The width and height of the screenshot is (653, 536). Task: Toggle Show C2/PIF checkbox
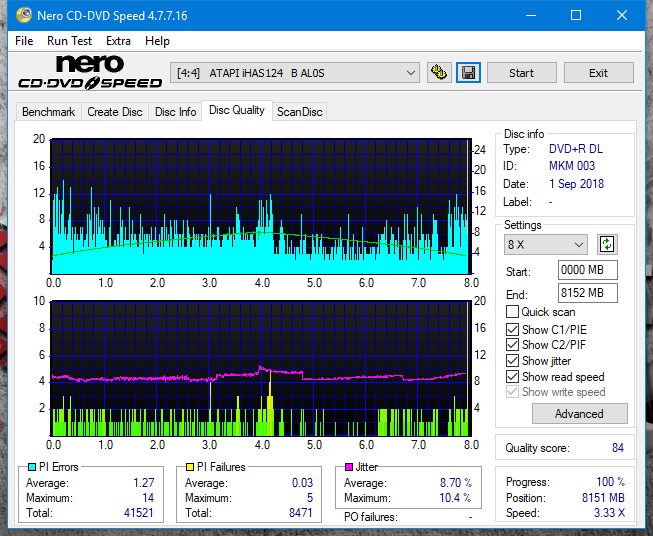(x=512, y=345)
